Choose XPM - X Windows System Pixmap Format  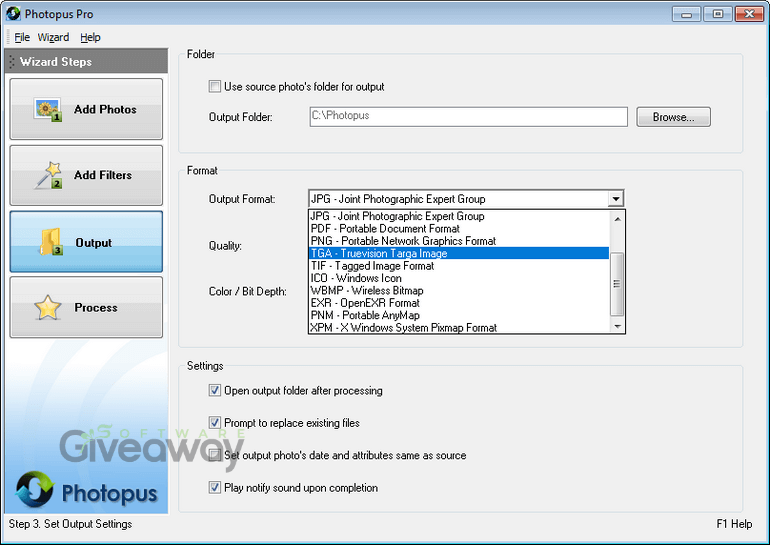[459, 327]
